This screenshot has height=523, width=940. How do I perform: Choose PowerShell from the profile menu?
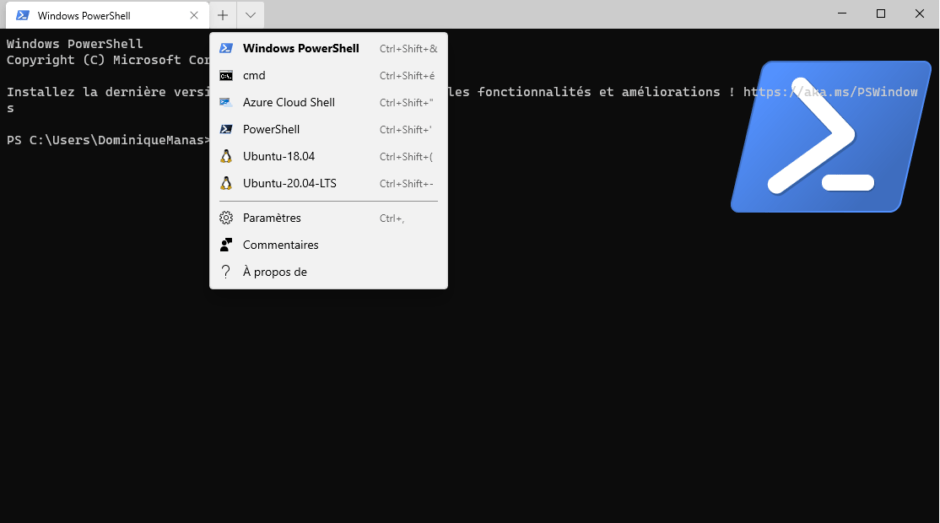(271, 129)
